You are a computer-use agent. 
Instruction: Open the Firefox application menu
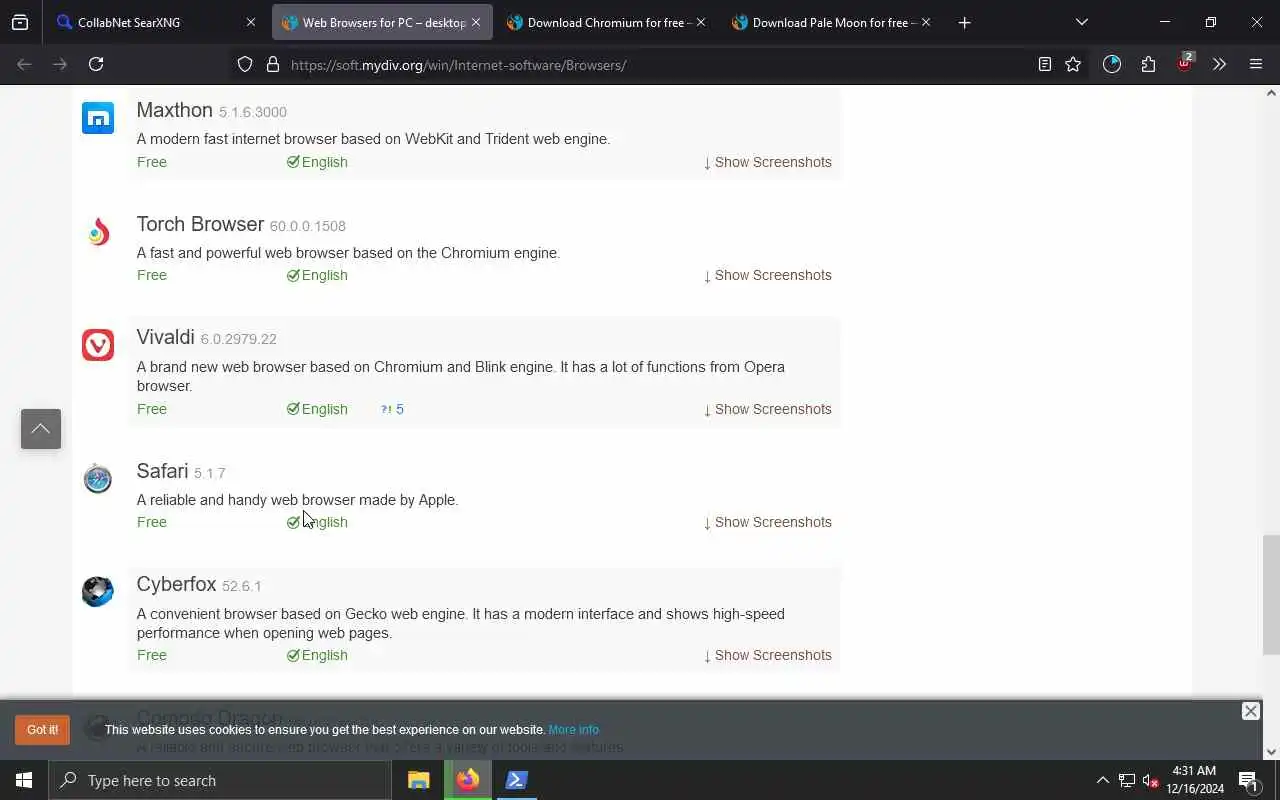(1256, 64)
